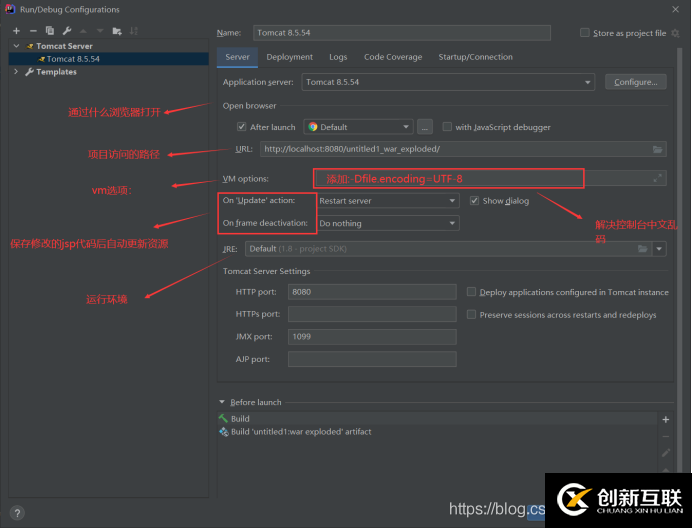Click the Move Down arrow in toolbar
Viewport: 692px width, 528px height.
click(x=100, y=31)
